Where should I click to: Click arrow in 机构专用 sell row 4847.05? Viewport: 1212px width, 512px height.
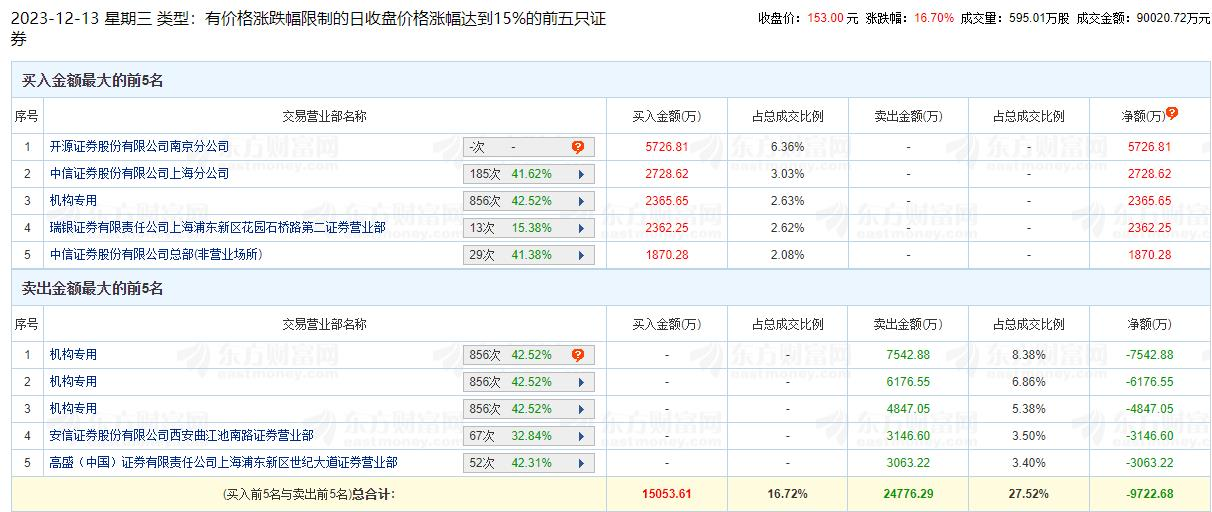(x=579, y=409)
